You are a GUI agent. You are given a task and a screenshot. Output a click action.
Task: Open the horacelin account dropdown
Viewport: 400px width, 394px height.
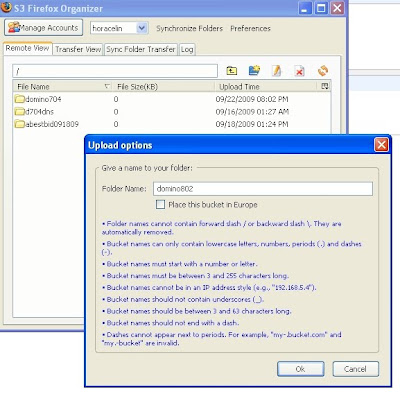click(x=142, y=28)
